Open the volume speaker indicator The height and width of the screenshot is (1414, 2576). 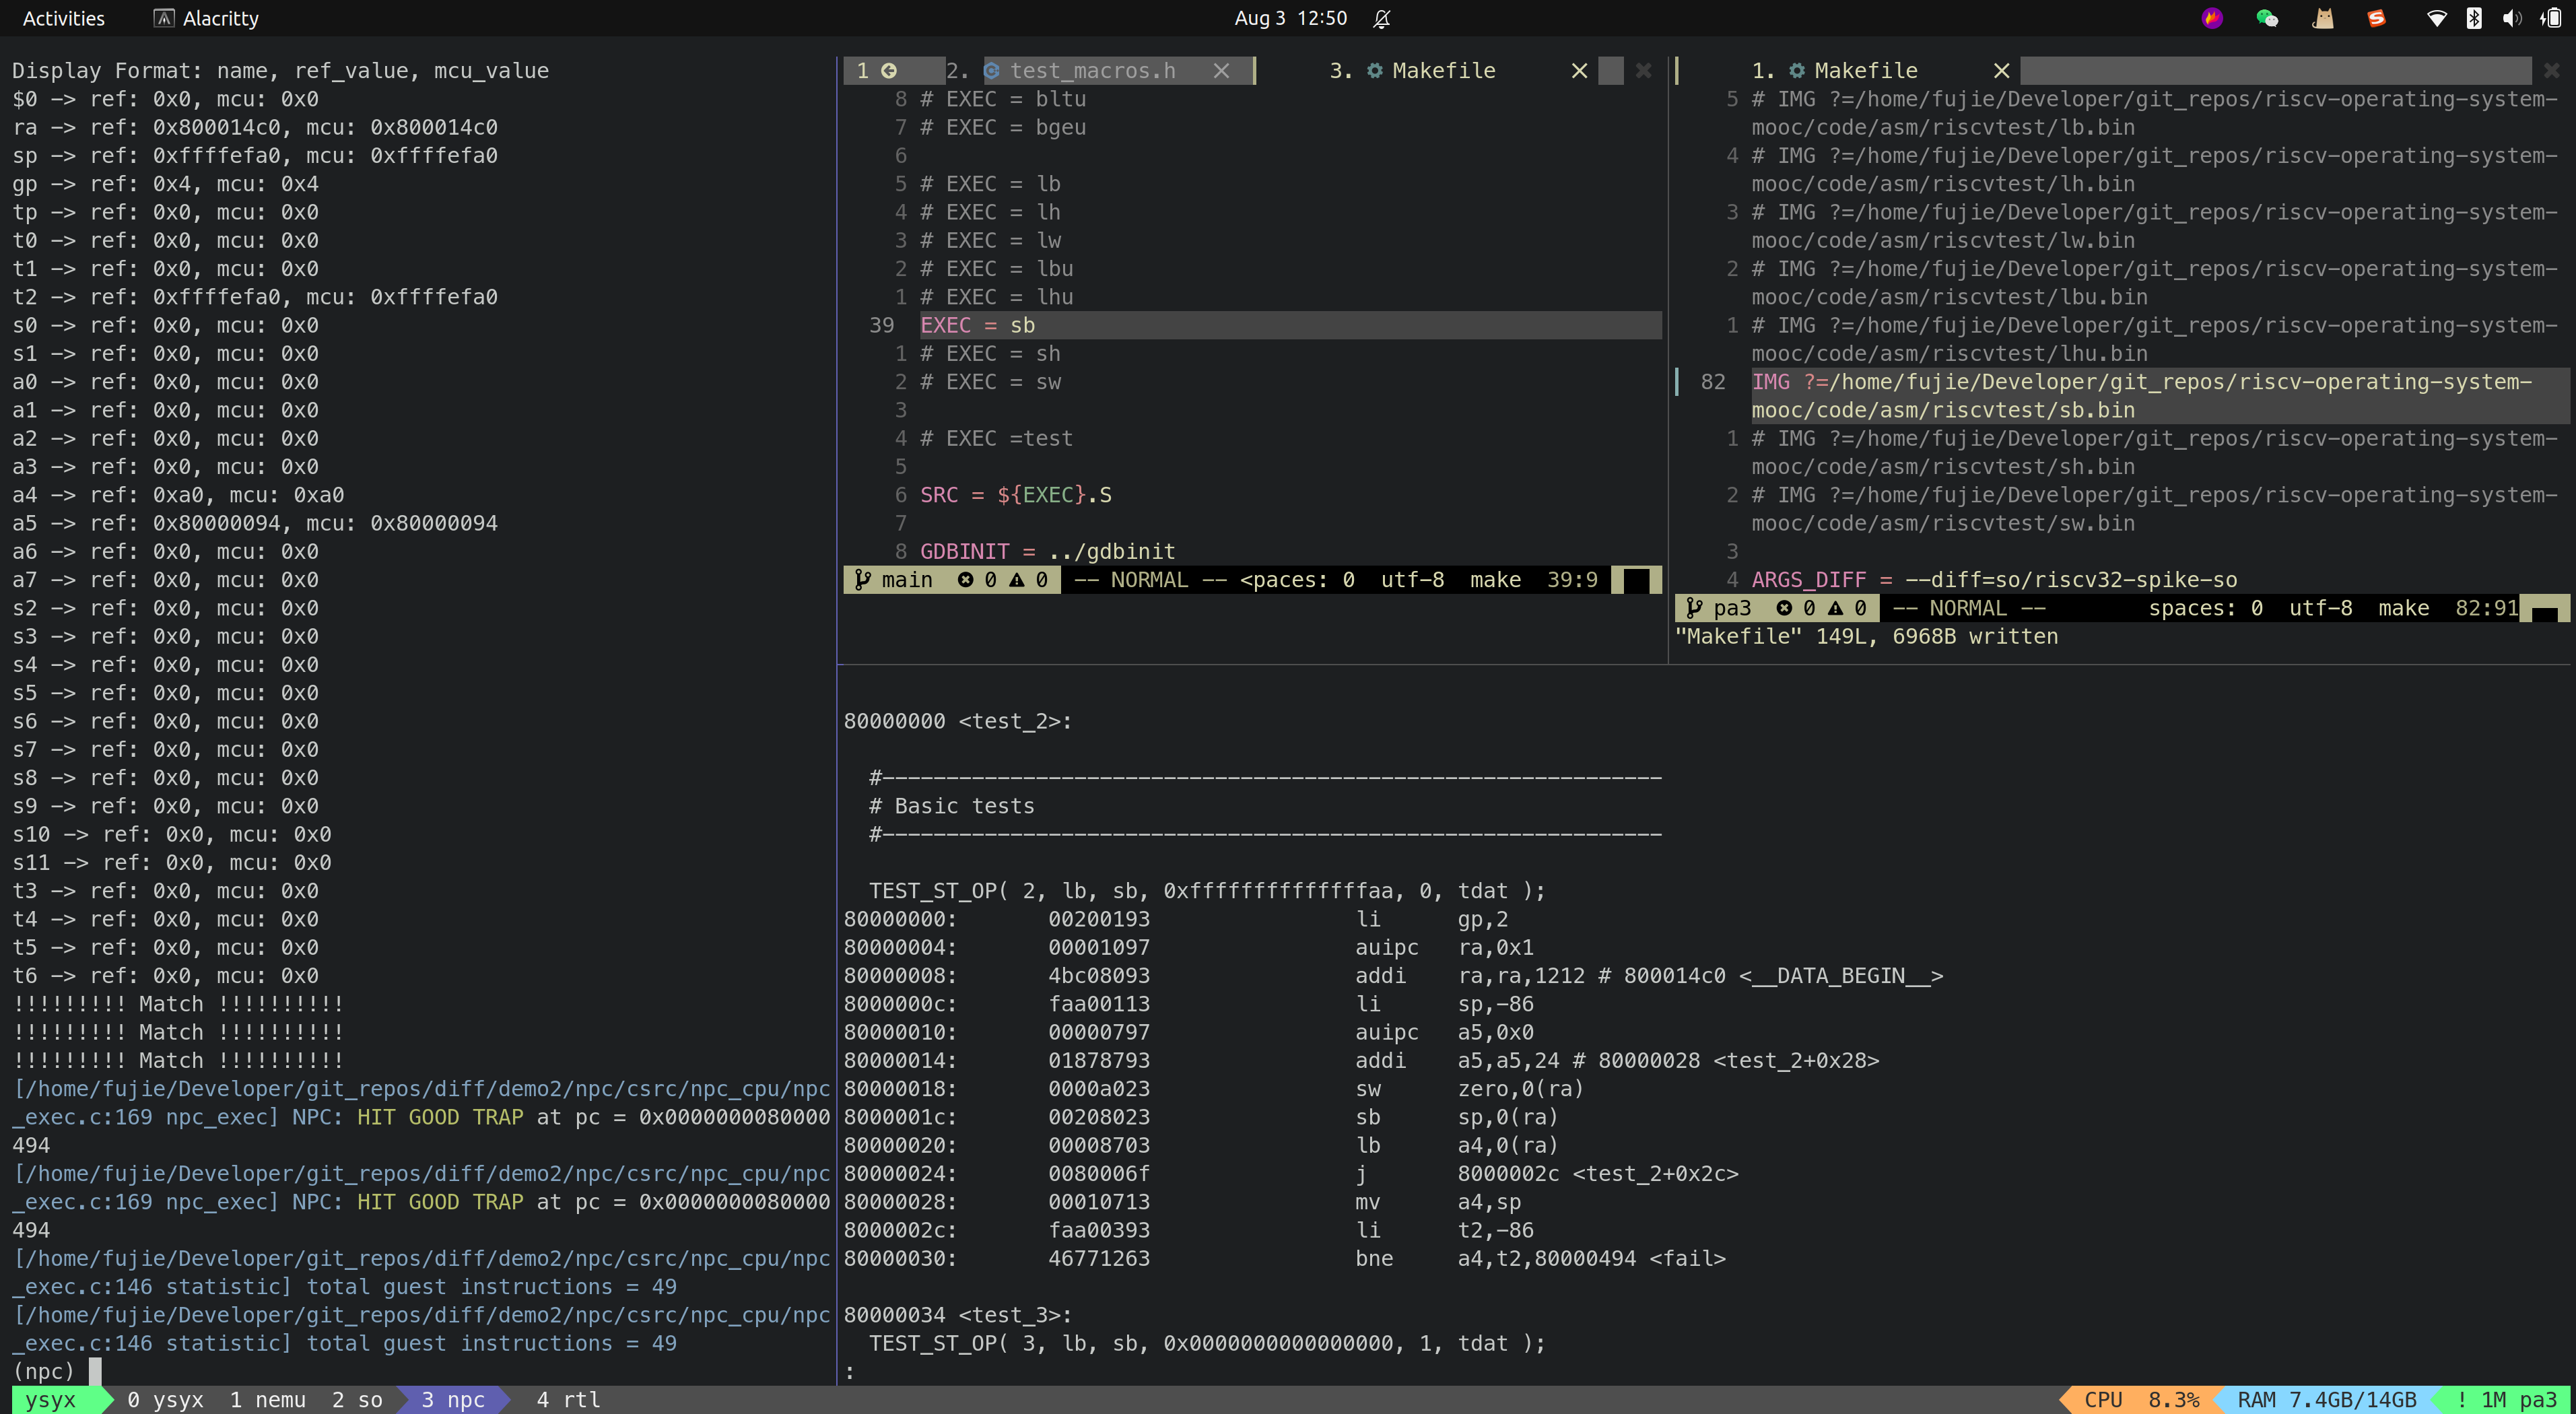[2511, 18]
